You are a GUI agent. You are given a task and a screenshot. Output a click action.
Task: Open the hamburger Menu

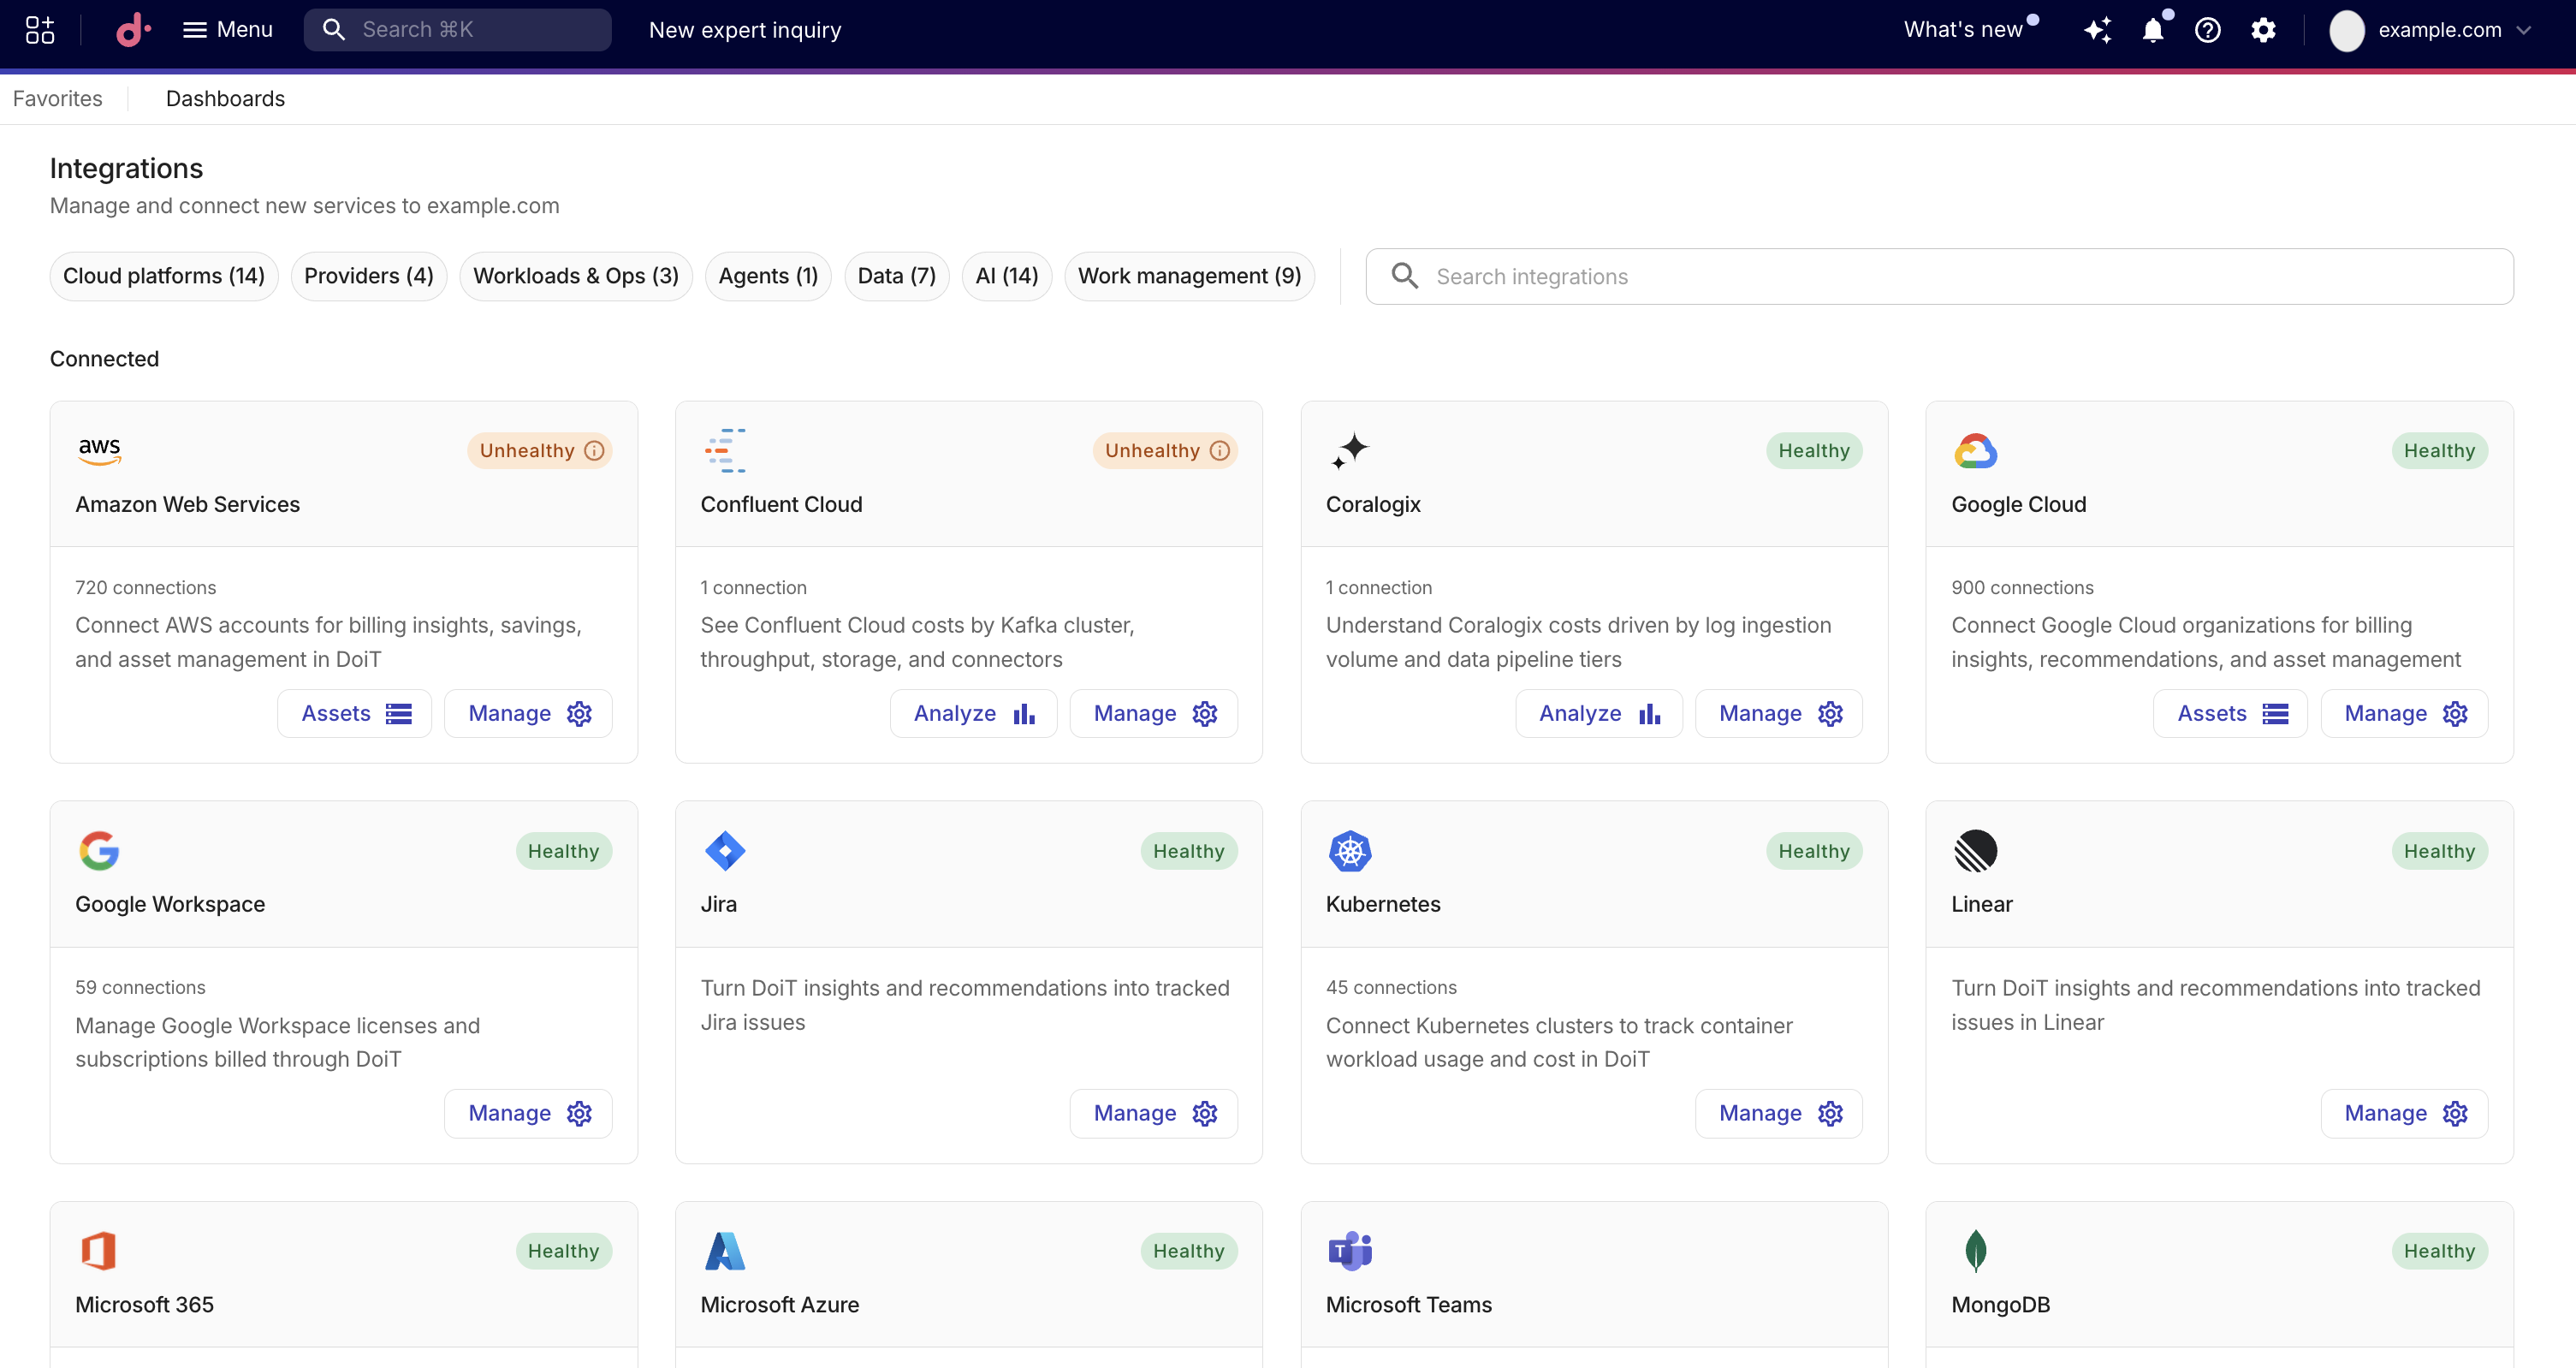point(227,30)
